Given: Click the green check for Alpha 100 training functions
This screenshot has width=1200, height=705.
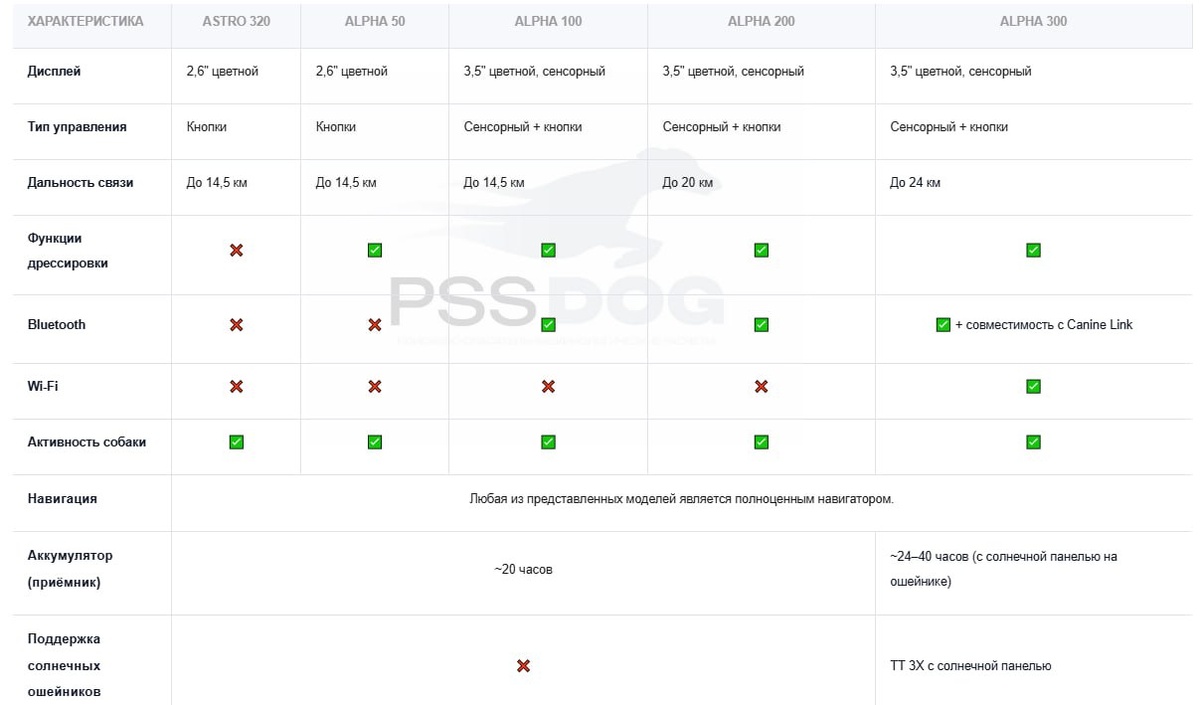Looking at the screenshot, I should coord(548,250).
